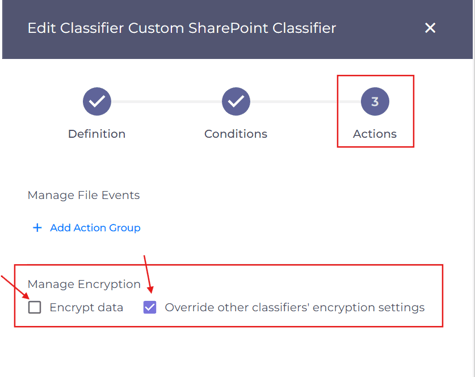Click the Encrypt data label text
475x377 pixels.
86,307
